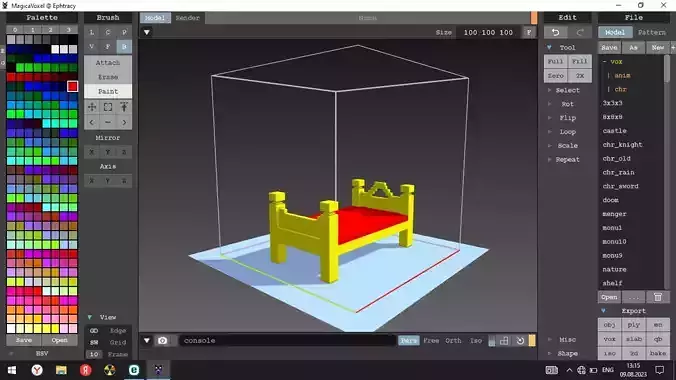Select the Attach brush action

click(x=108, y=63)
